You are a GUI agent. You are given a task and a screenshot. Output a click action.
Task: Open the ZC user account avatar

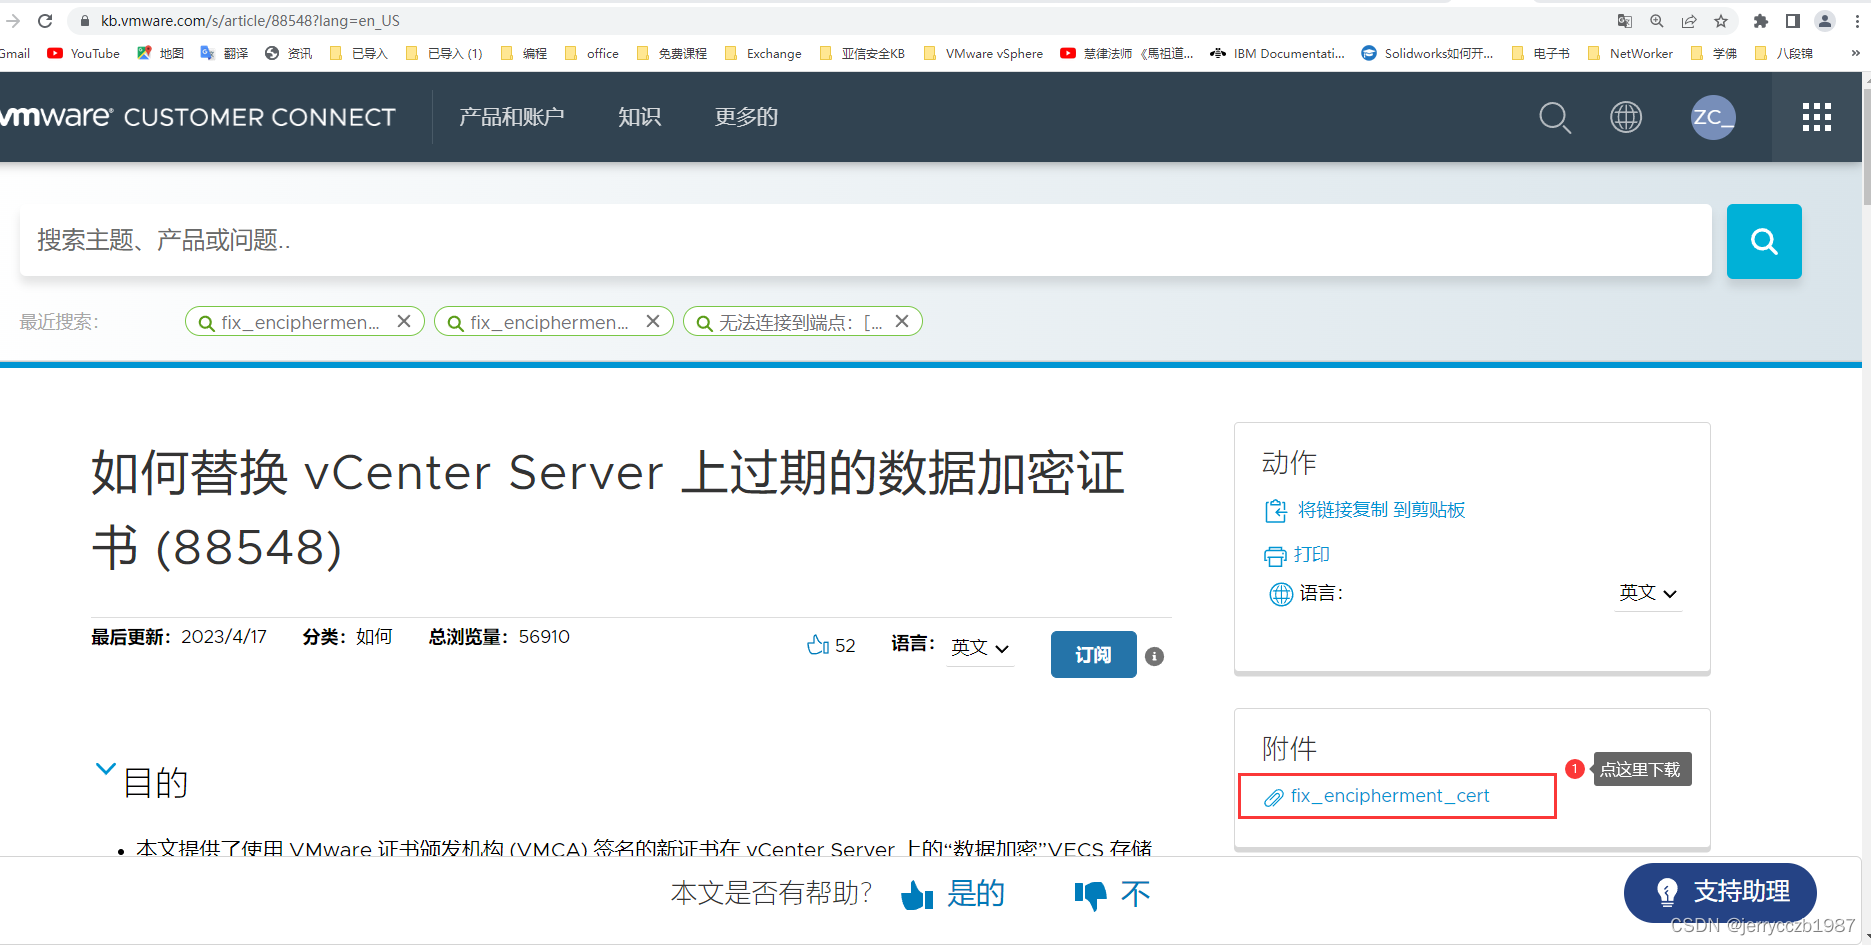pos(1713,117)
